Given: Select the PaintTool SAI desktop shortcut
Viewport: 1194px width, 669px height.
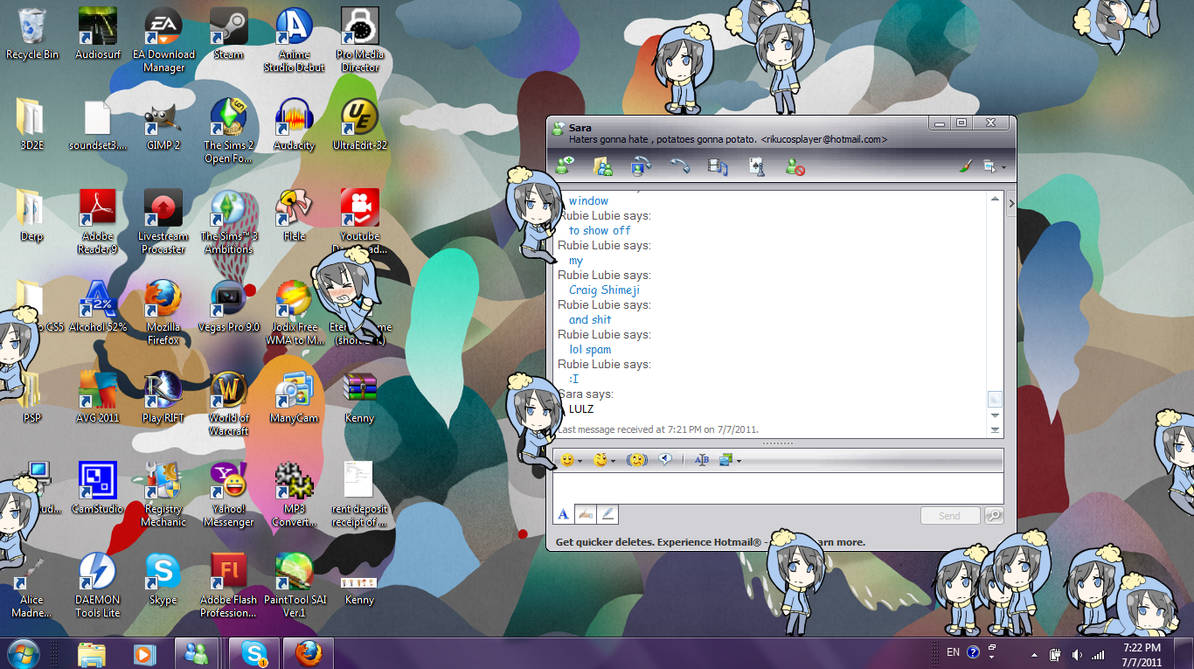Looking at the screenshot, I should point(294,585).
